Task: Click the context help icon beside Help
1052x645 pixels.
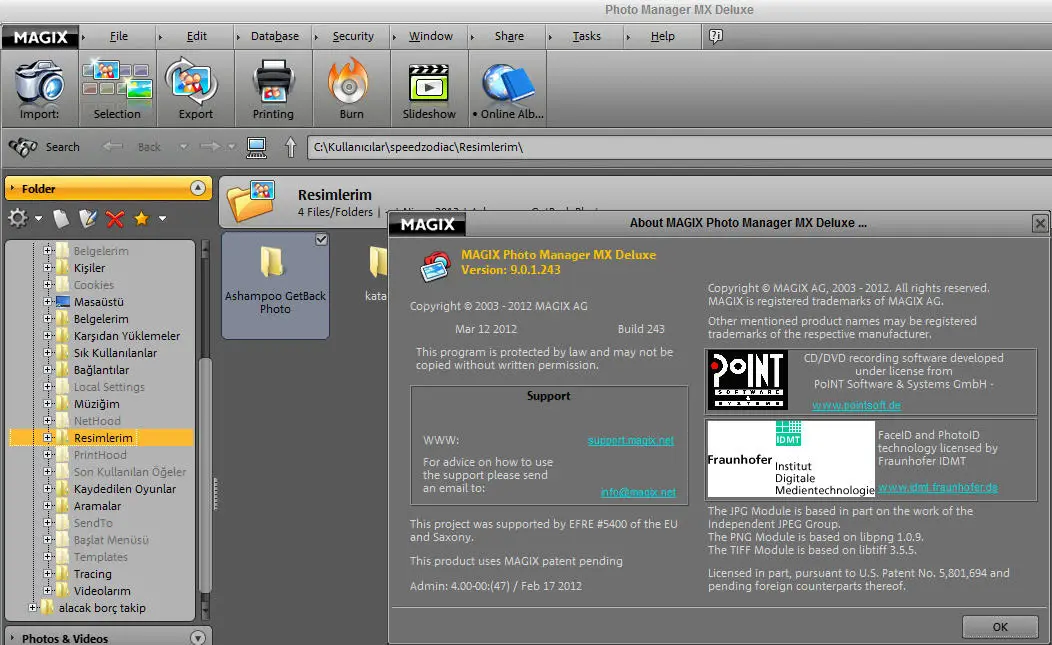Action: (716, 36)
